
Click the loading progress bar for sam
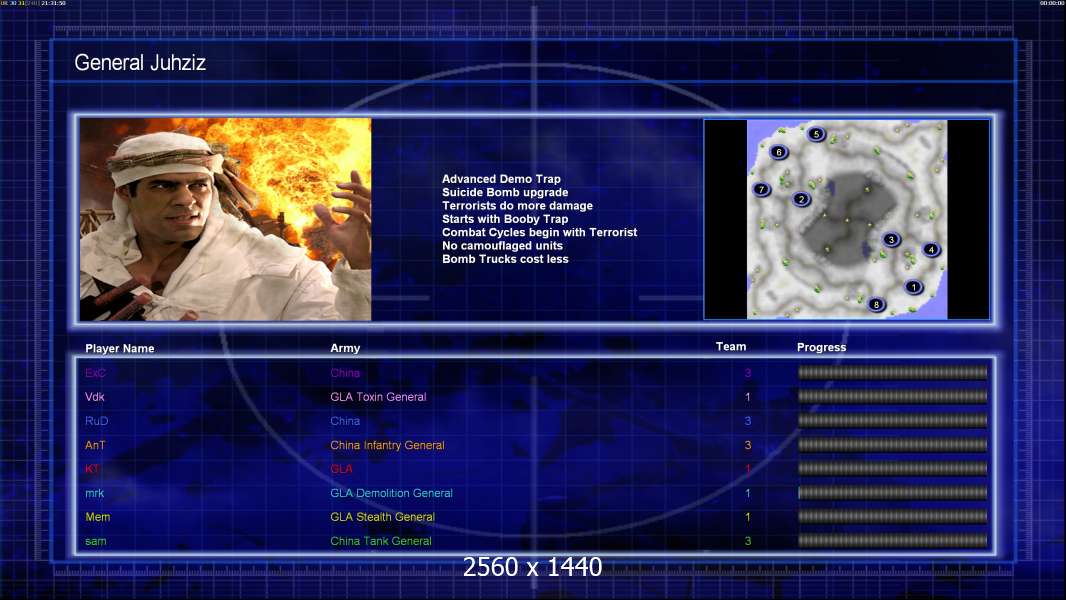click(x=892, y=541)
